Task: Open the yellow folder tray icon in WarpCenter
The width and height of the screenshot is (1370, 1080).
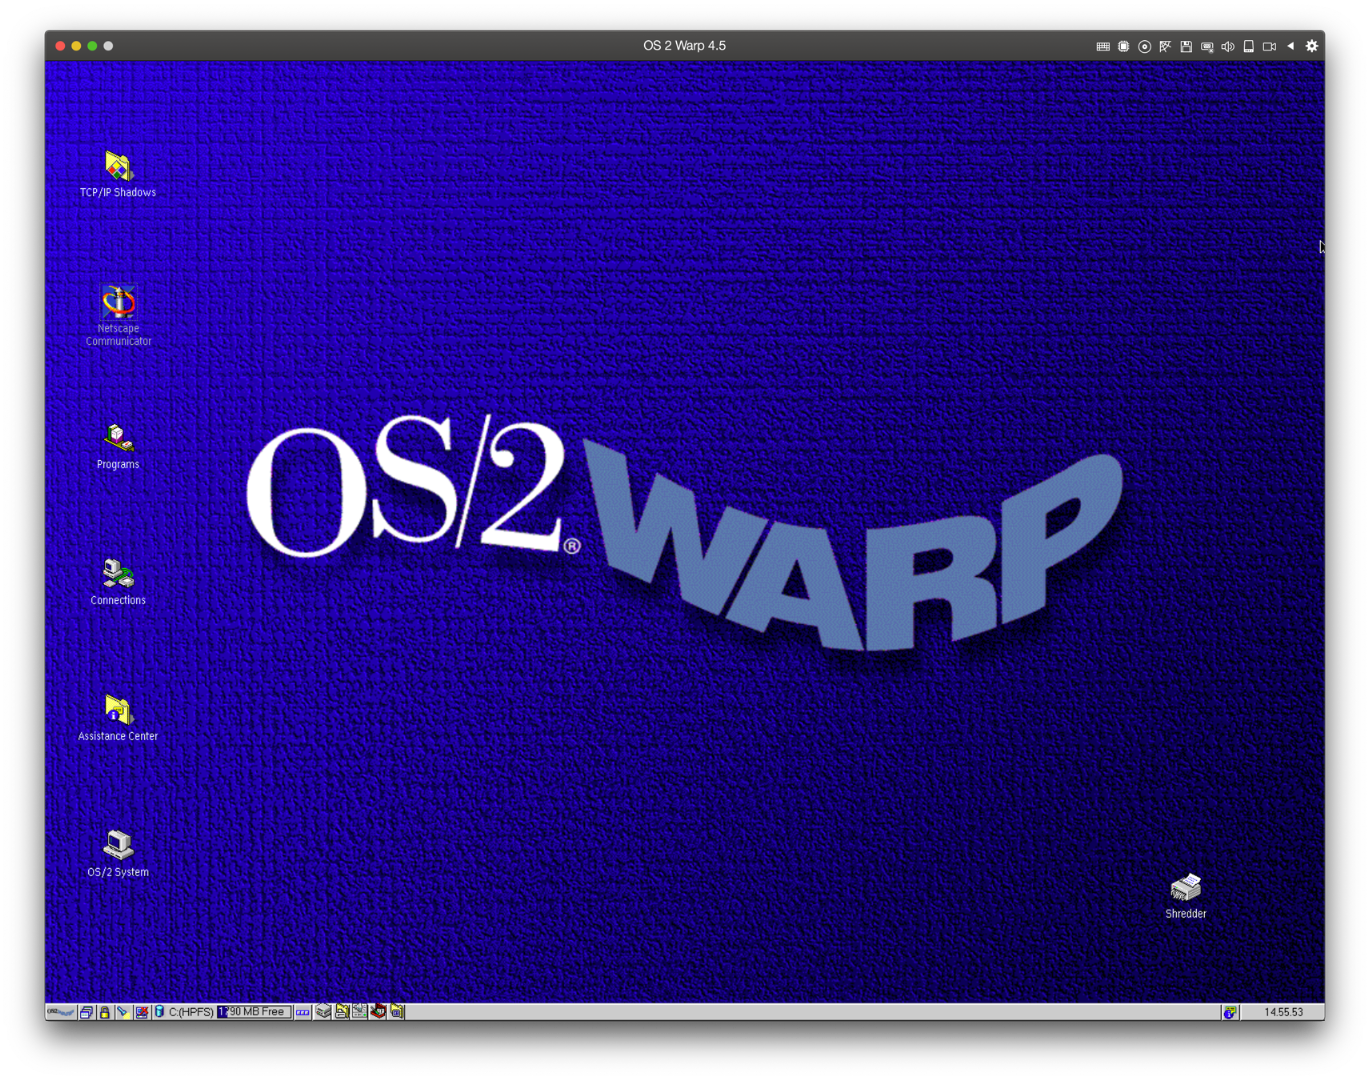Action: (x=397, y=1012)
